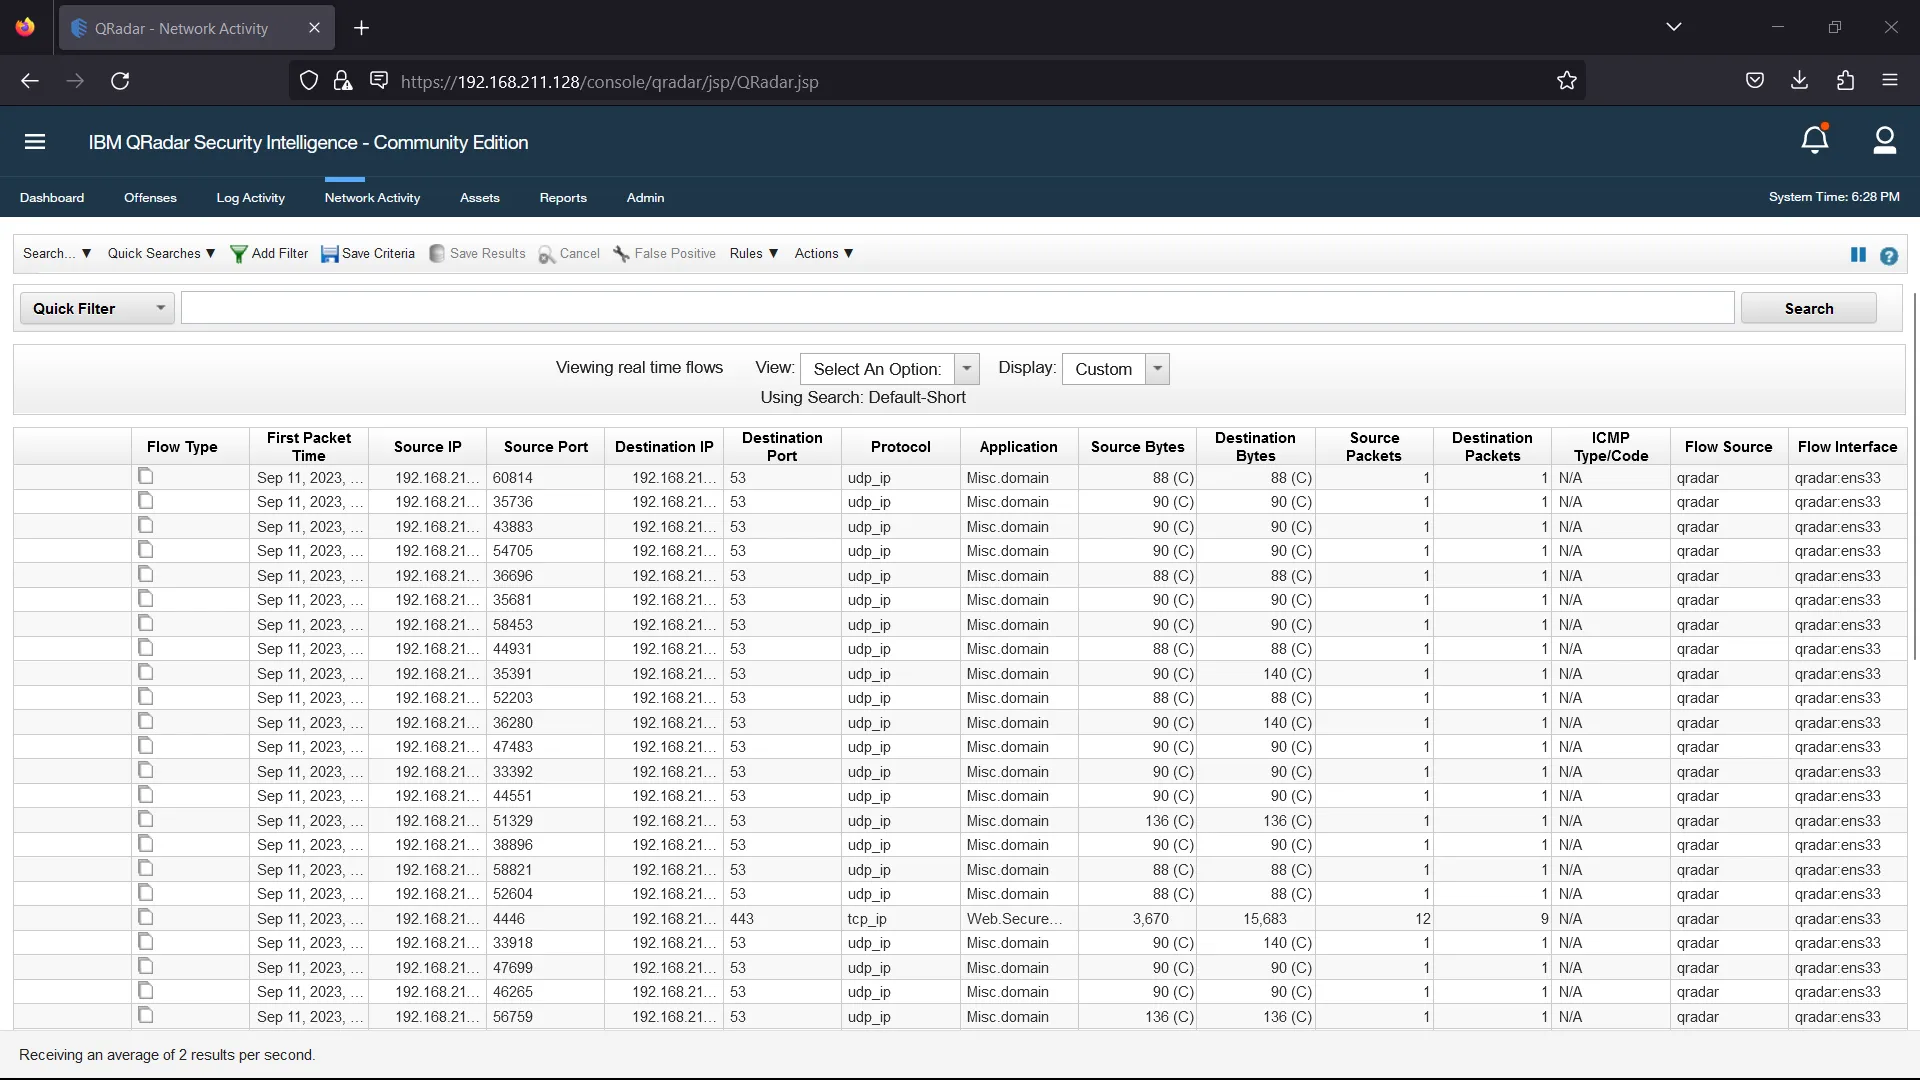
Task: Open flow icon for source port 35736
Action: [146, 501]
